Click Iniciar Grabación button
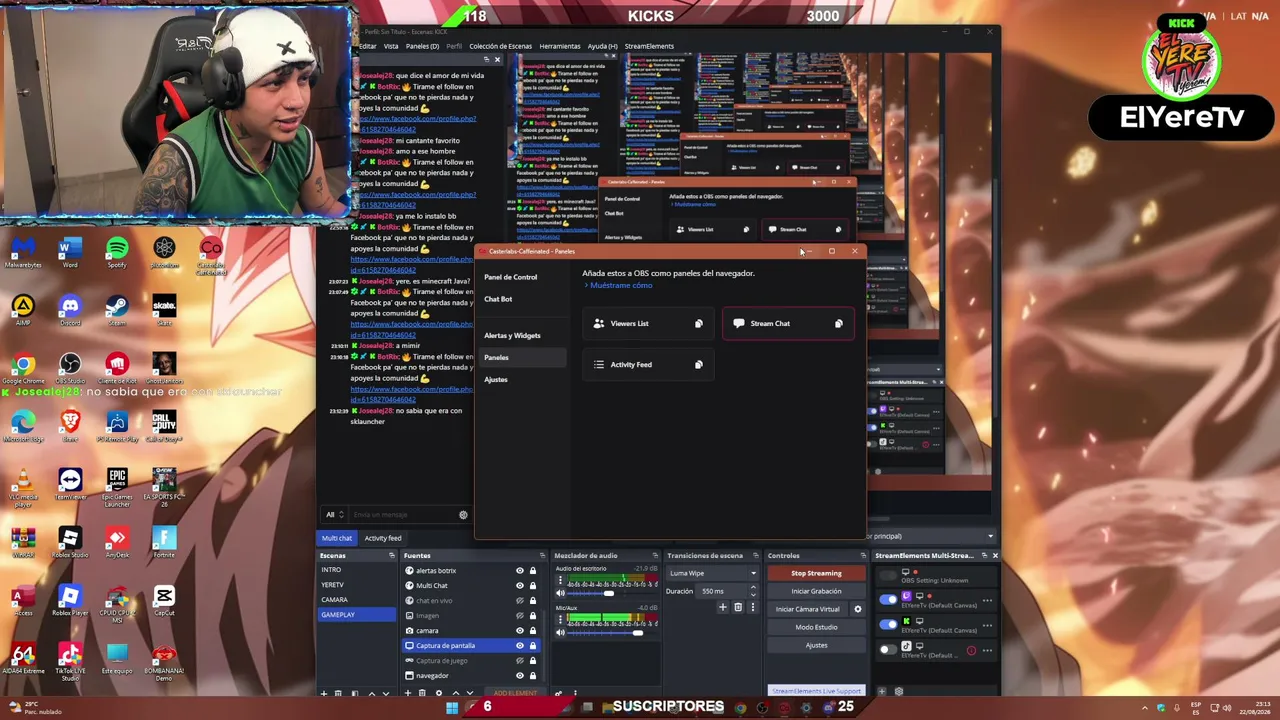 (x=816, y=592)
